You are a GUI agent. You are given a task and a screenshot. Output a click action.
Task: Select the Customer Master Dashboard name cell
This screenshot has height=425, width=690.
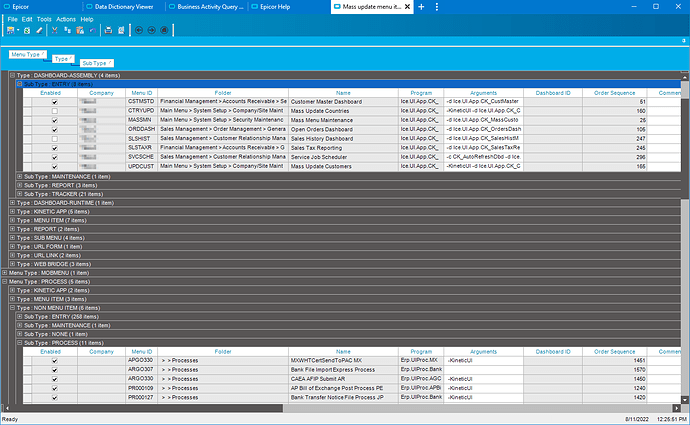pyautogui.click(x=343, y=102)
